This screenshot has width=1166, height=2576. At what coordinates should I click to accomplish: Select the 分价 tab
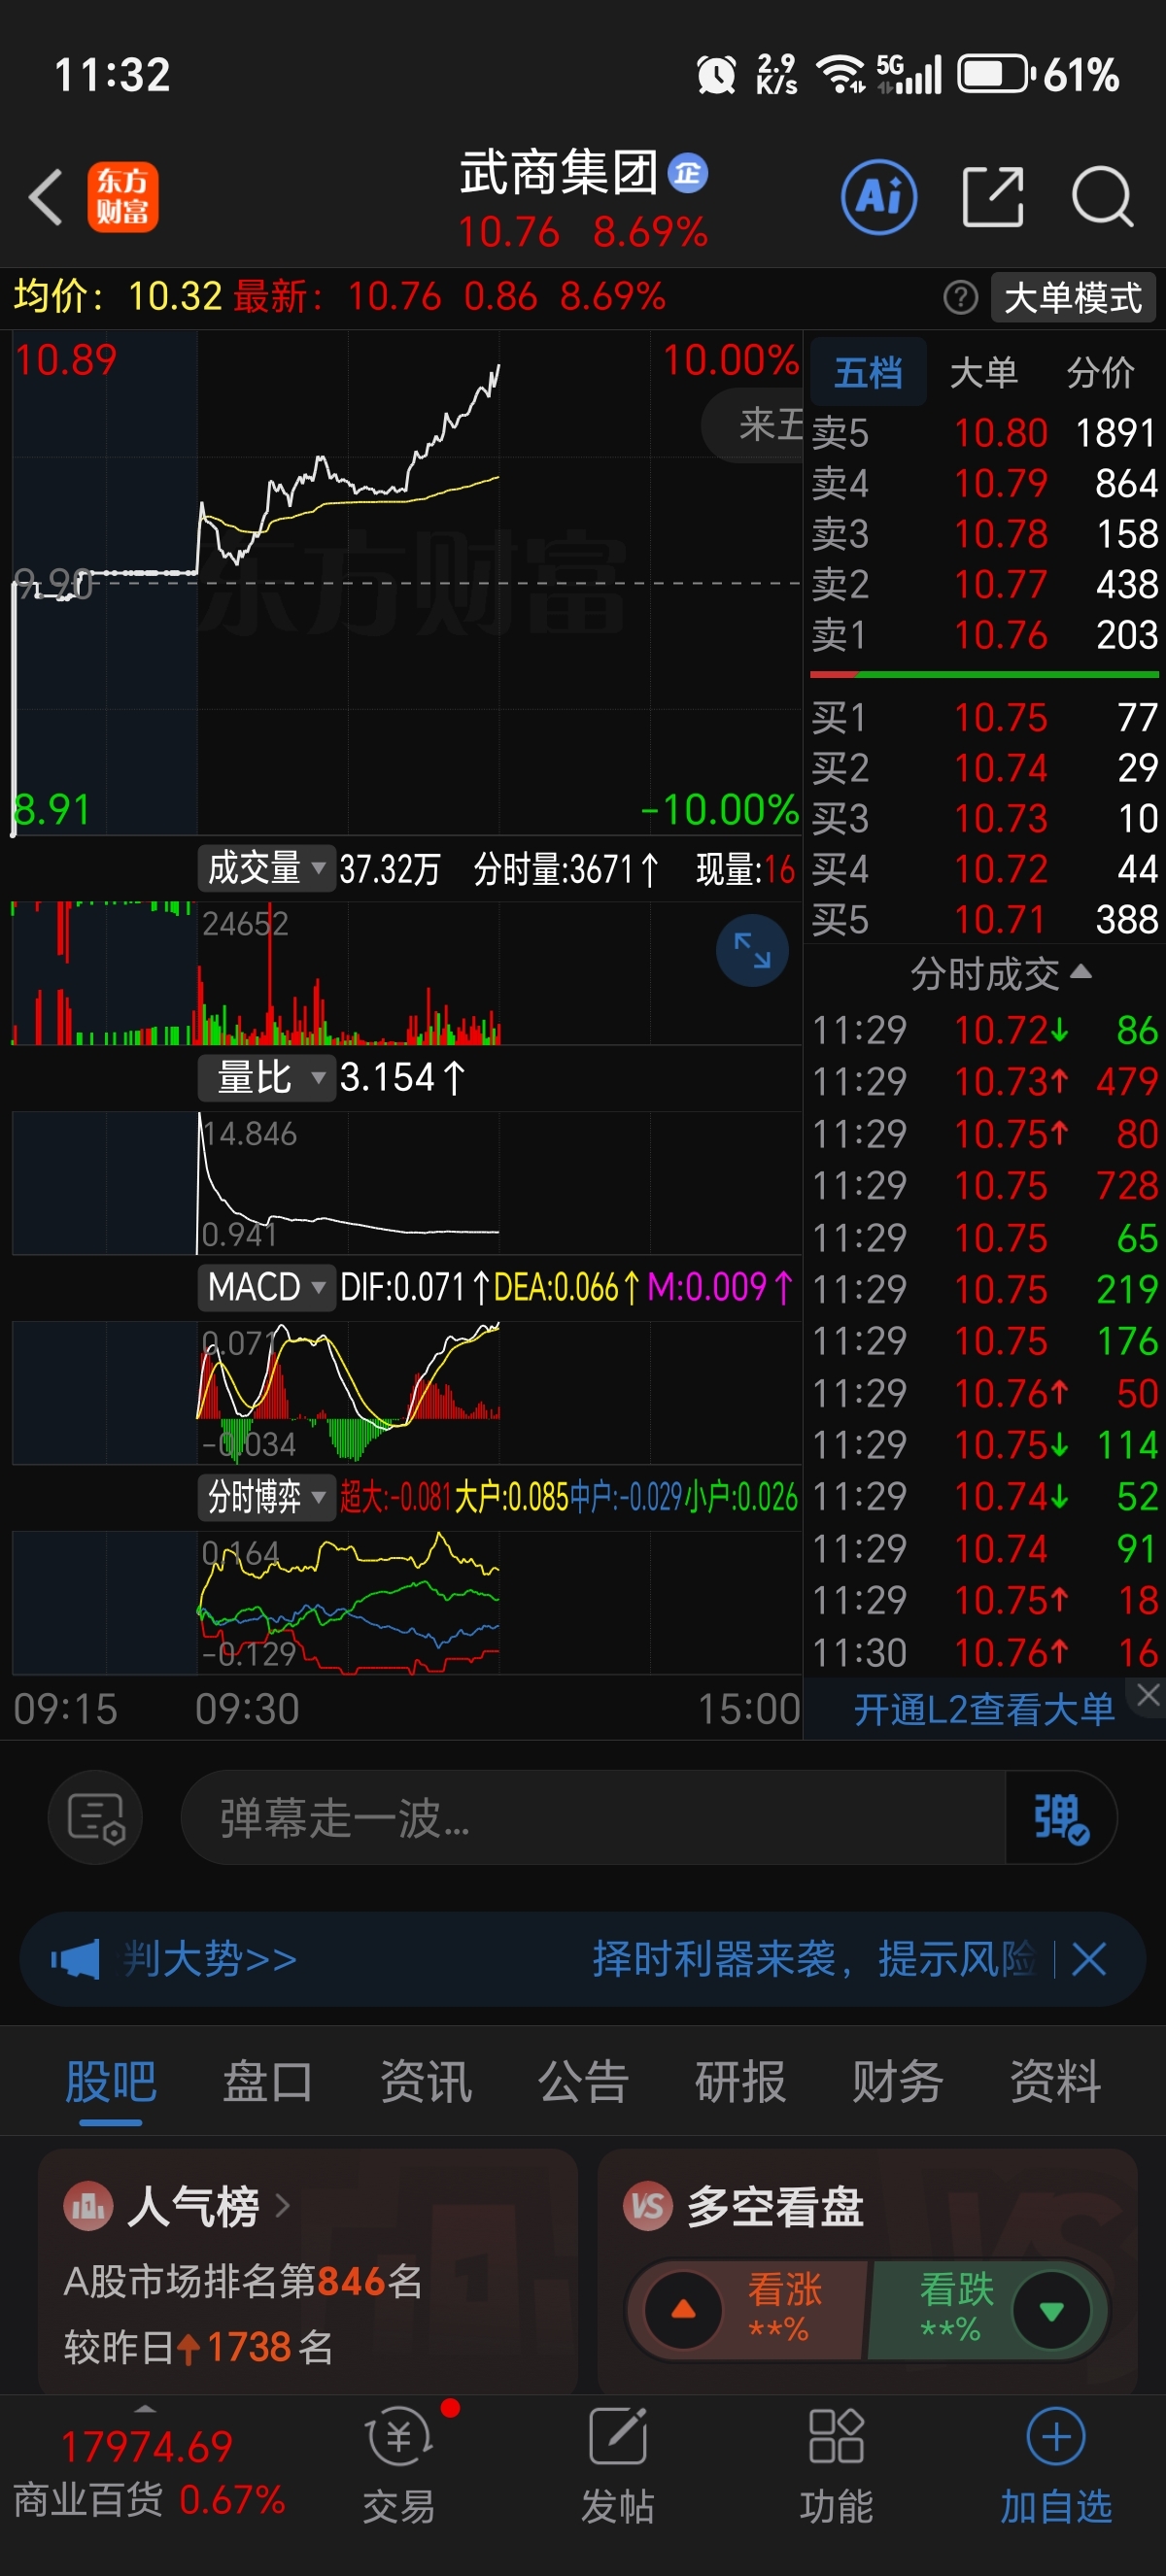point(1100,373)
